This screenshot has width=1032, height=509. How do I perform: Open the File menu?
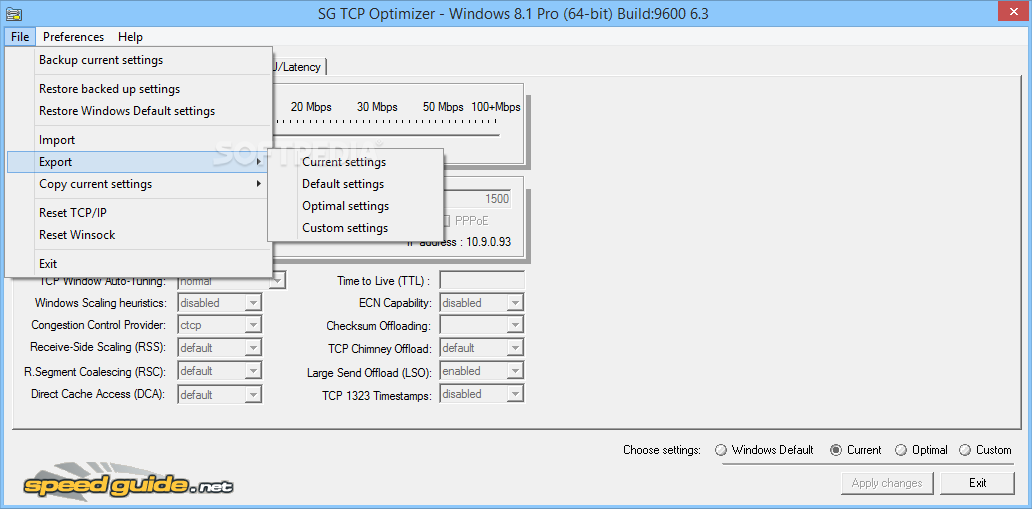click(x=20, y=37)
